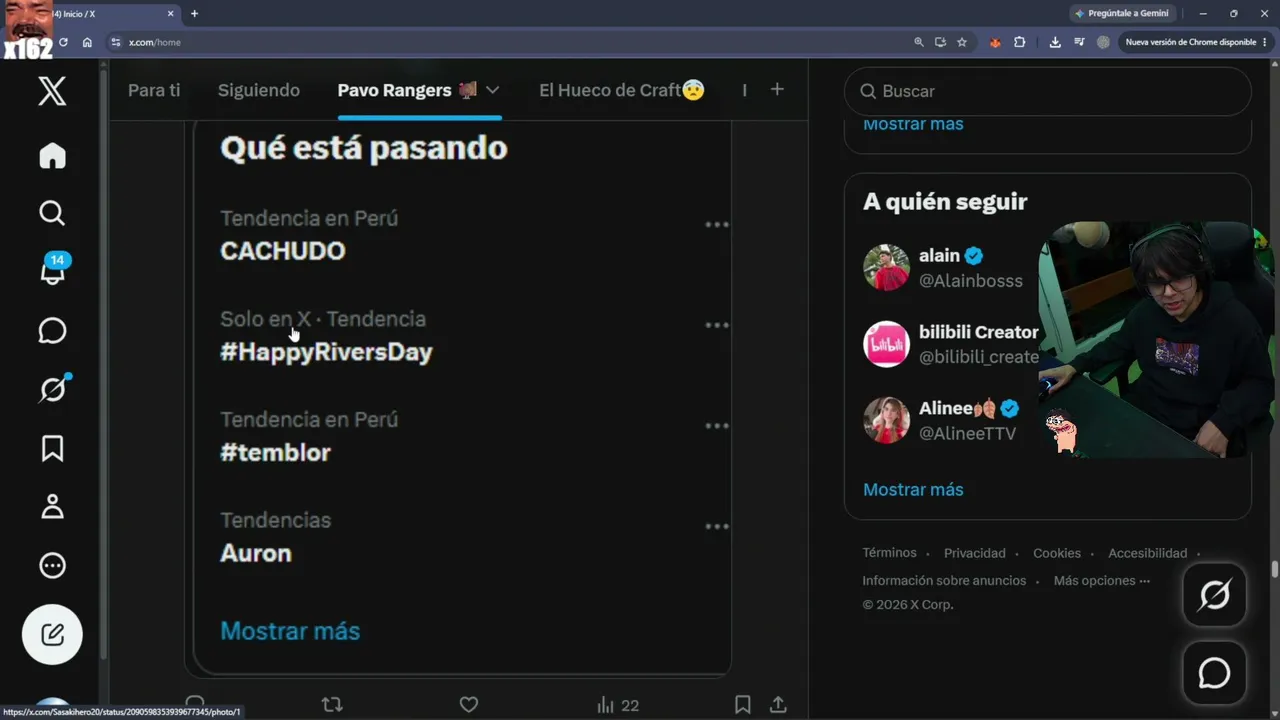
Task: Open Alinee's profile avatar
Action: coord(886,420)
